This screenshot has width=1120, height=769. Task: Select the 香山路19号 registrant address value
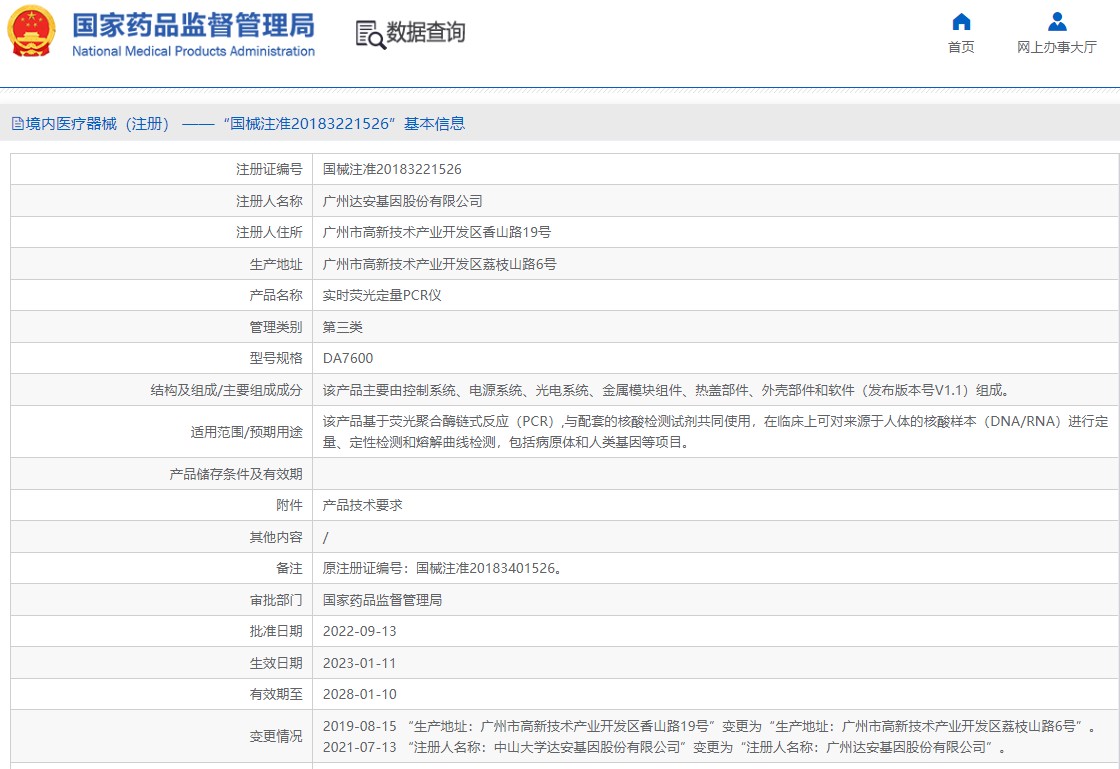436,232
